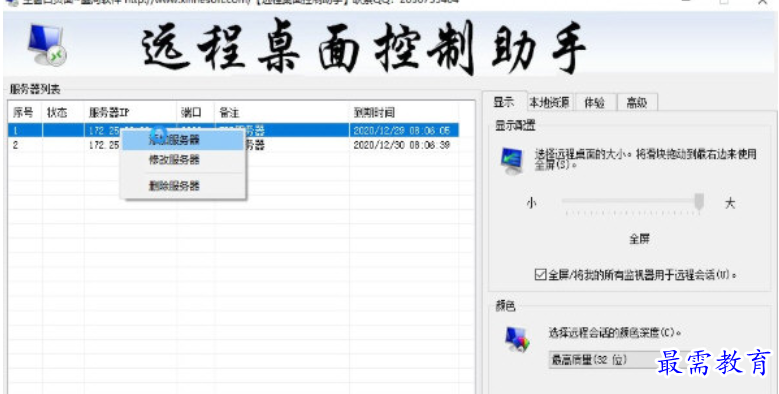The height and width of the screenshot is (394, 779).
Task: Choose 修改服务器 from the context menu
Action: tap(183, 160)
